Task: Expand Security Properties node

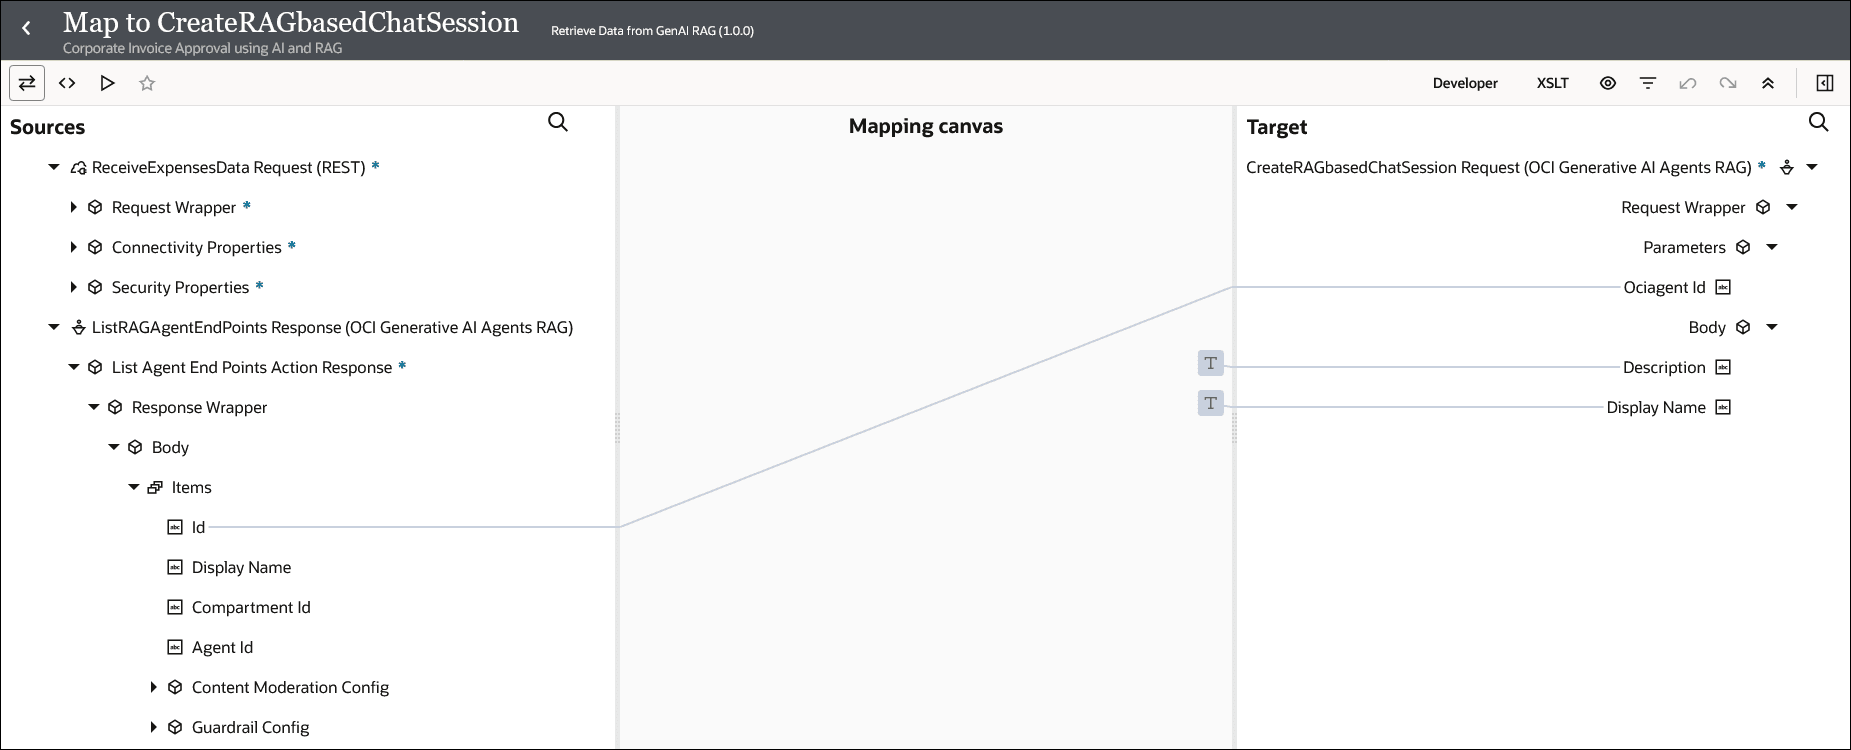Action: pyautogui.click(x=73, y=287)
